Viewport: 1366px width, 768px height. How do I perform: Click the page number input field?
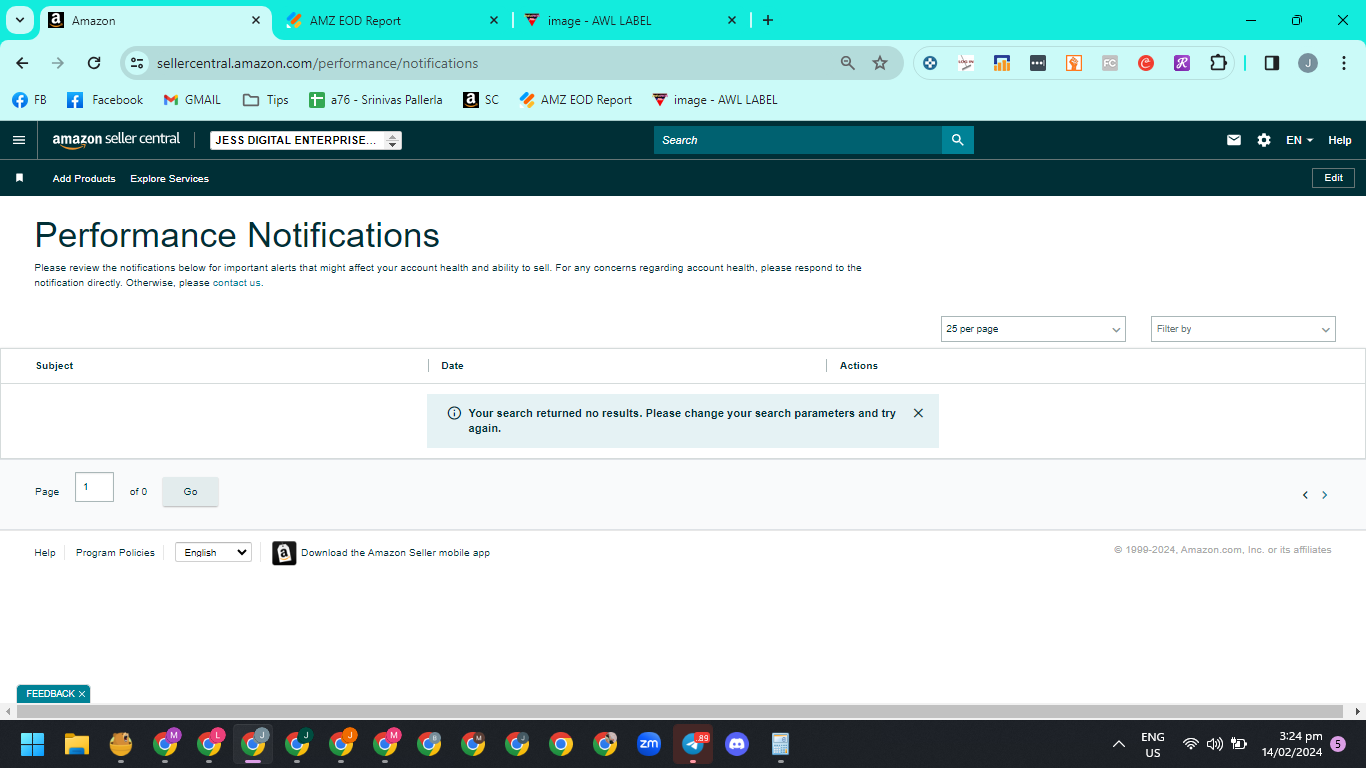[94, 487]
